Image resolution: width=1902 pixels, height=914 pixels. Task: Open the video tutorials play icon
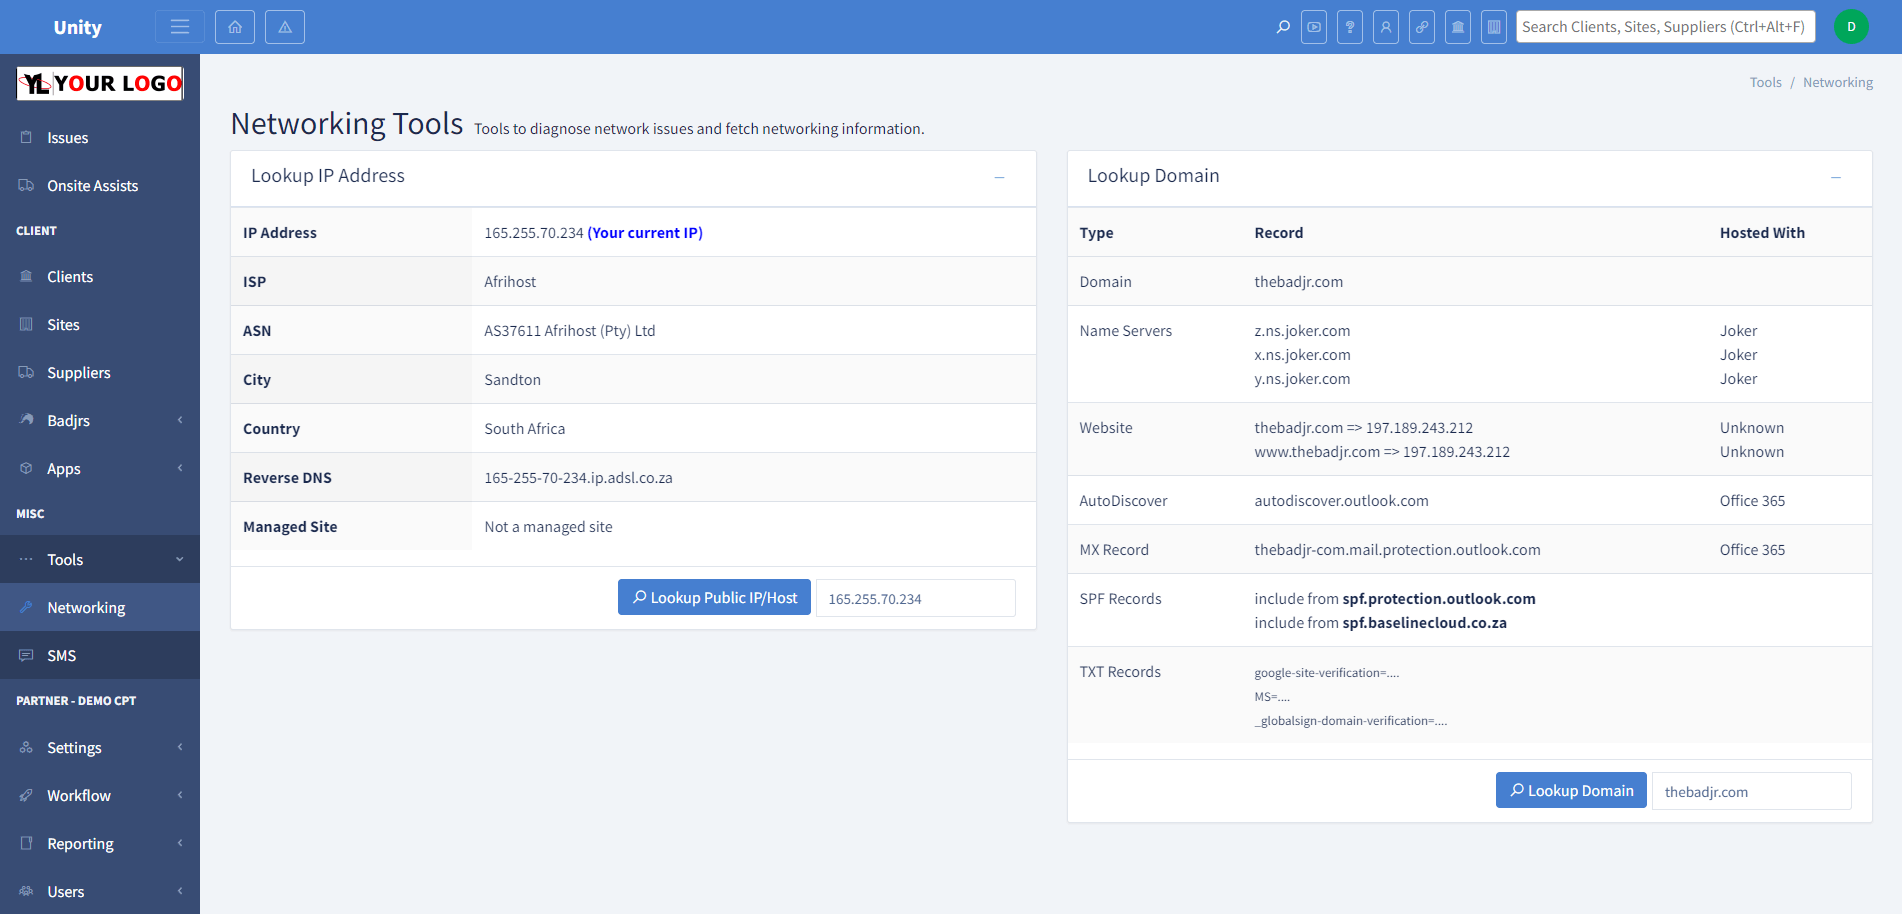[1314, 27]
